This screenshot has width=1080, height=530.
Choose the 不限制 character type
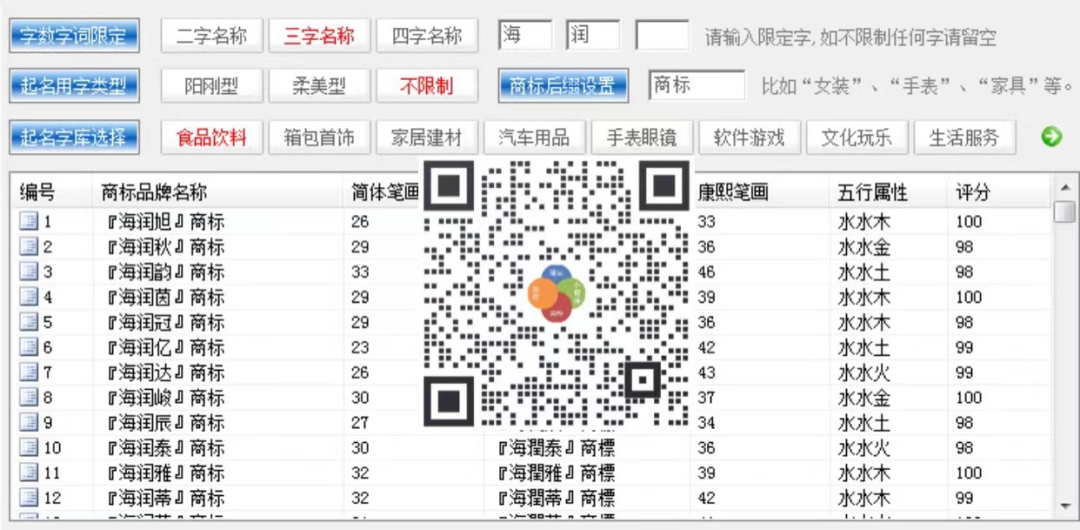point(427,86)
